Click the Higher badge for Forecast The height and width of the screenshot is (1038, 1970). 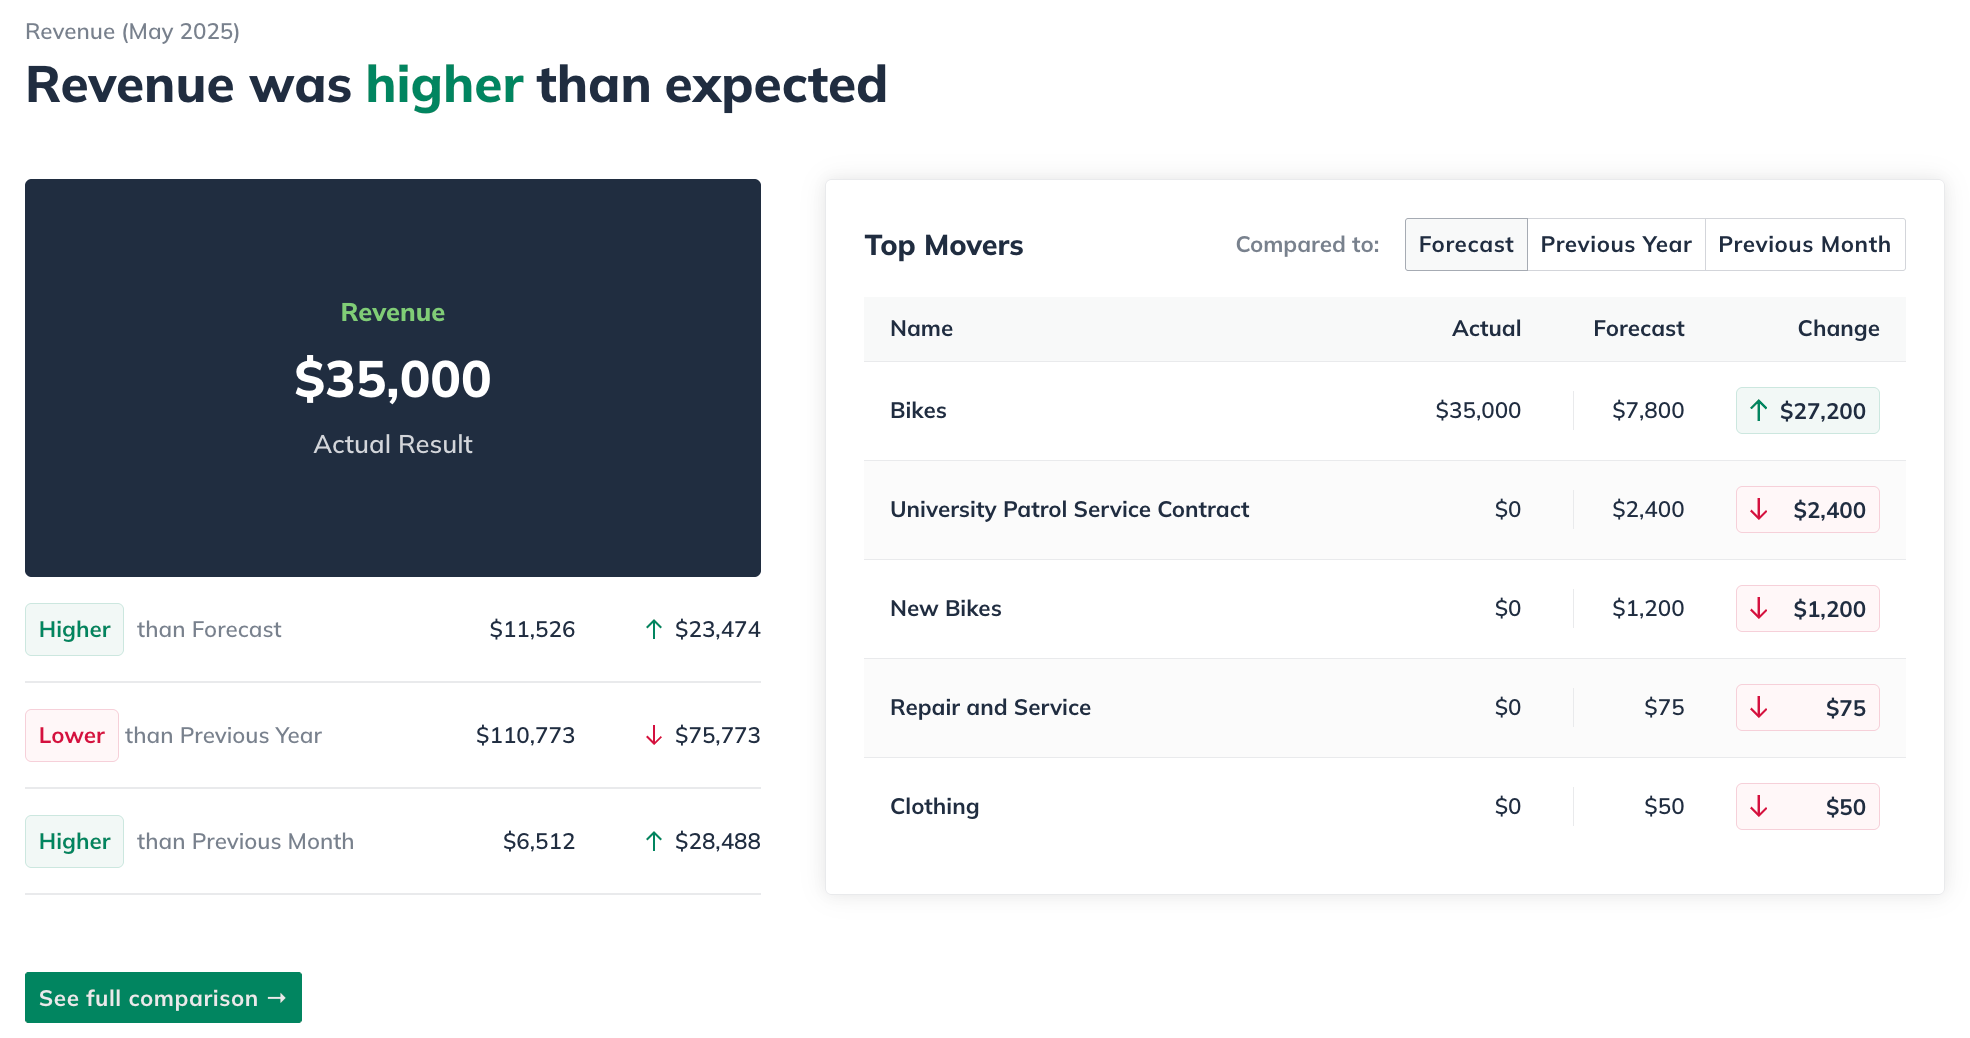pyautogui.click(x=75, y=630)
